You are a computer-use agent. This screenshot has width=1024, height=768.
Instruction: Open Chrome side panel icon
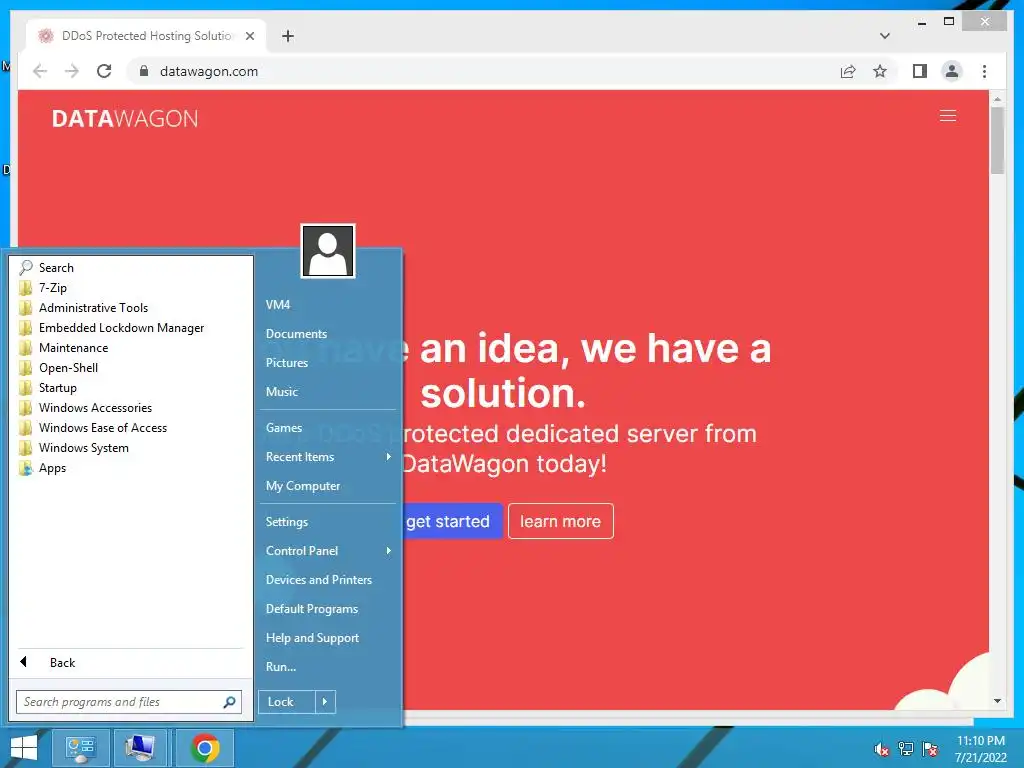[920, 71]
